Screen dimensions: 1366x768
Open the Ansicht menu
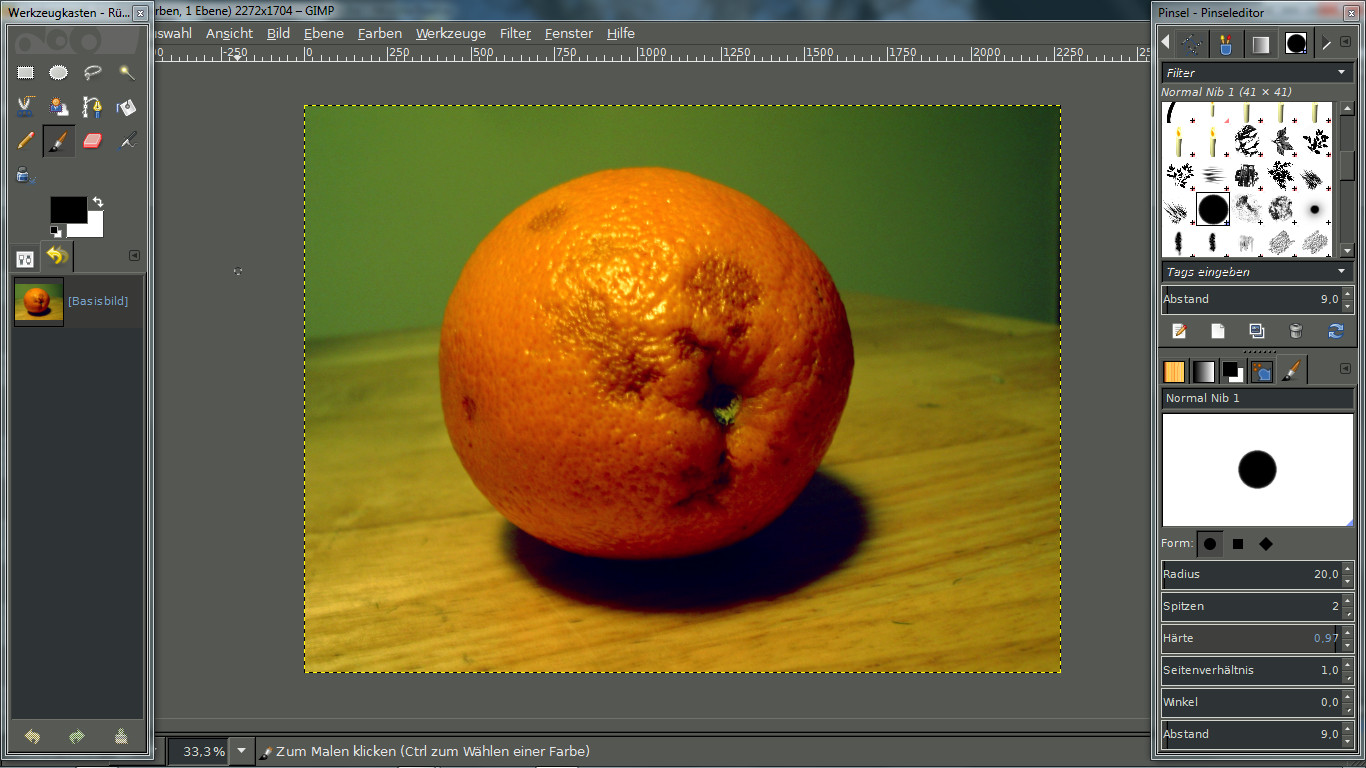[x=229, y=33]
